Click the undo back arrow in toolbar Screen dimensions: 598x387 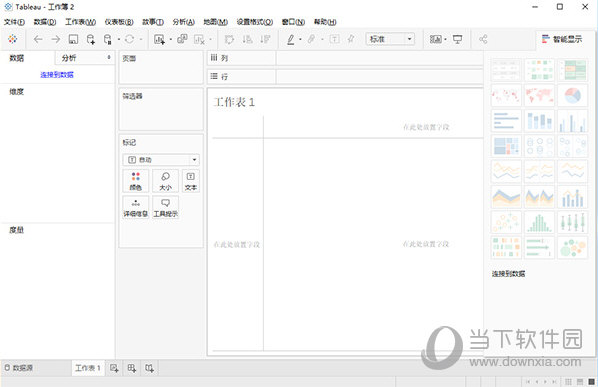38,39
